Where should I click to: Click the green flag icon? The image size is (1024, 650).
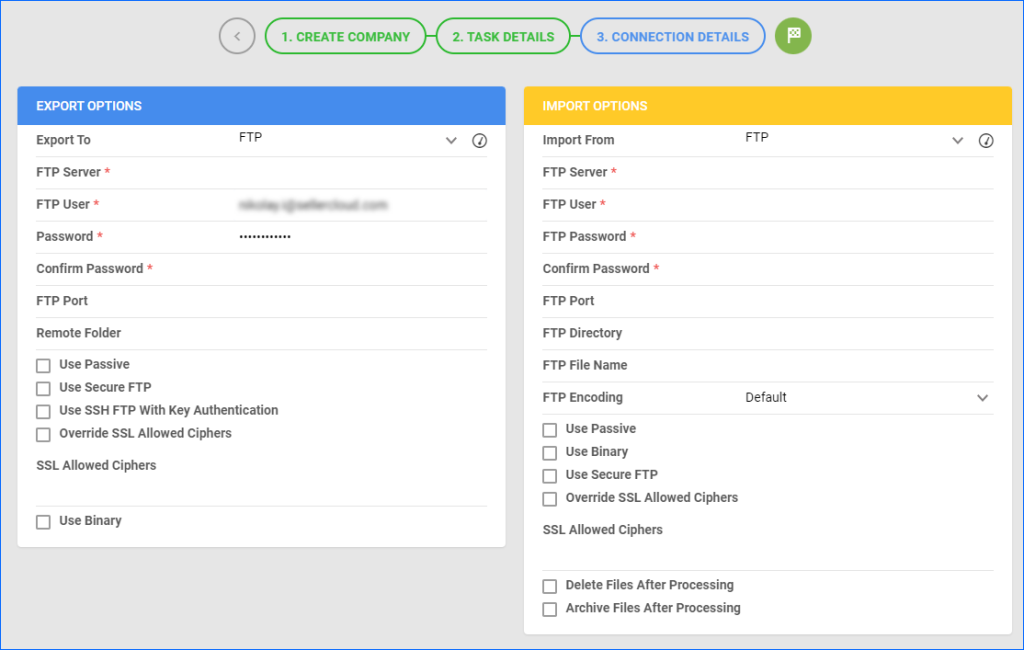click(x=793, y=36)
